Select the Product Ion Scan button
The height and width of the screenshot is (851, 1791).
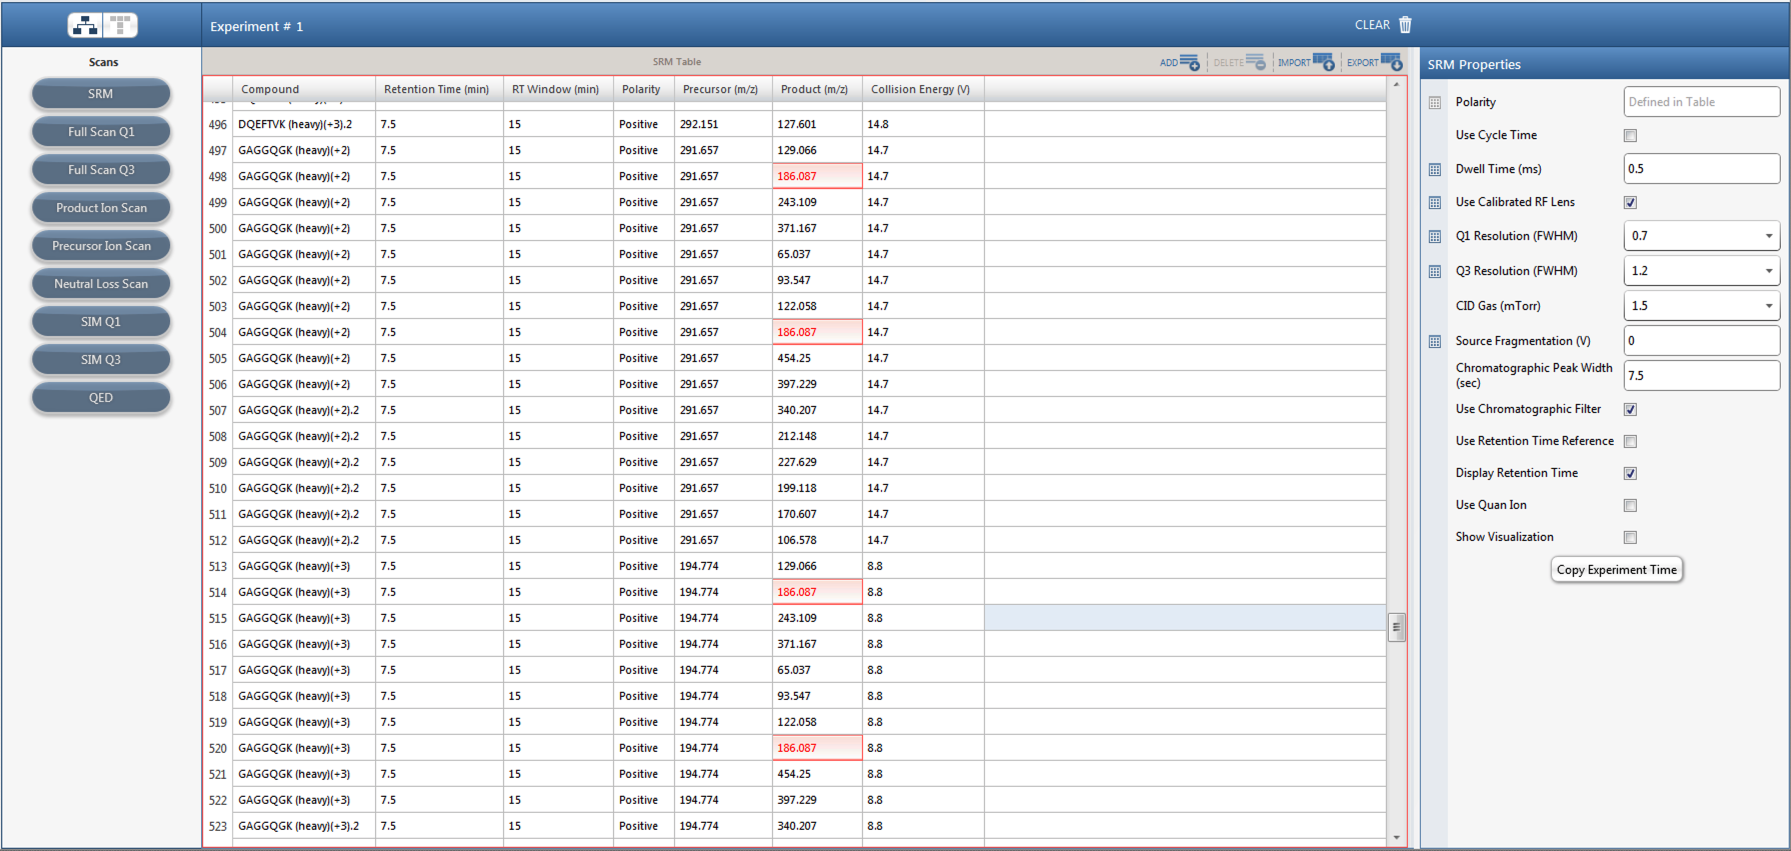101,208
